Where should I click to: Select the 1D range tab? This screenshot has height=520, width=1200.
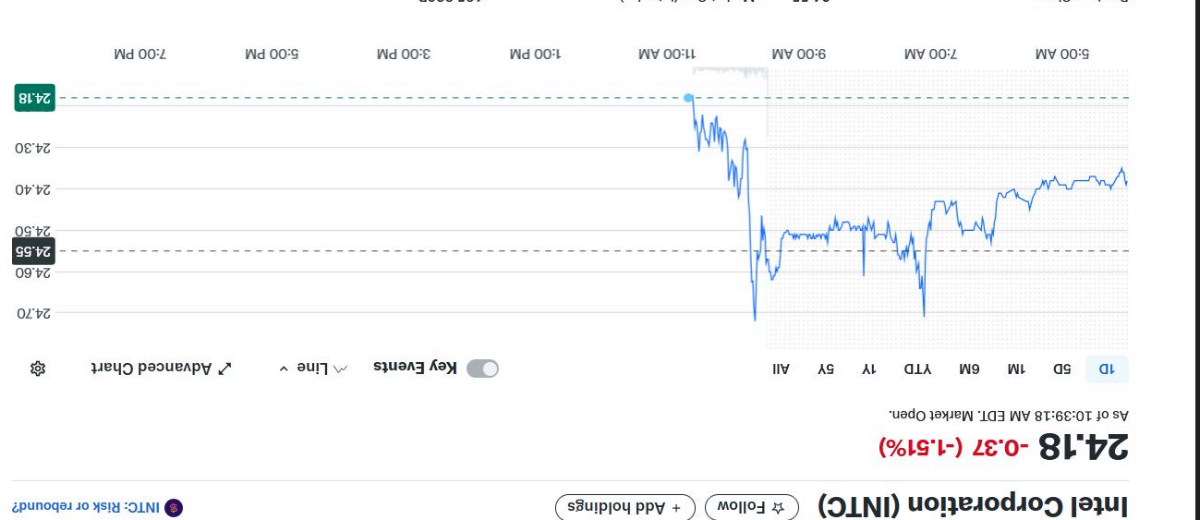[1107, 368]
